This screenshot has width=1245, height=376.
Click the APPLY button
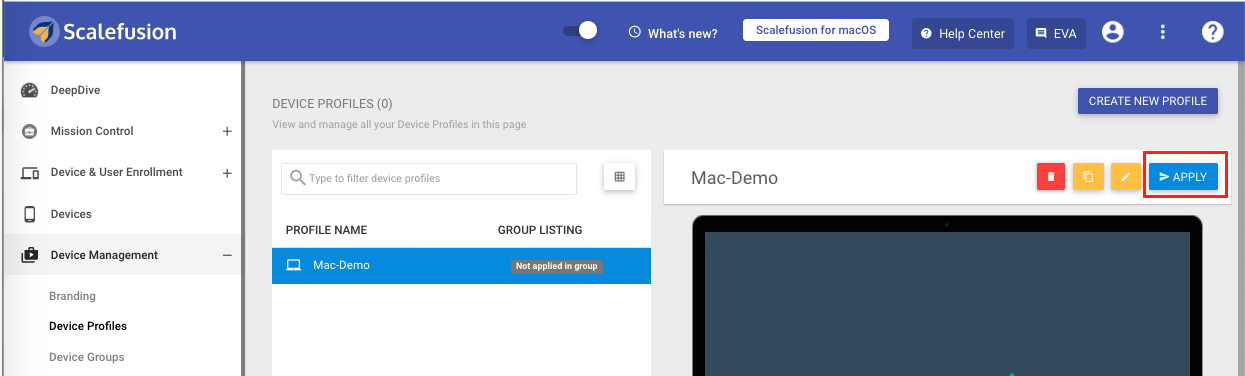tap(1183, 177)
